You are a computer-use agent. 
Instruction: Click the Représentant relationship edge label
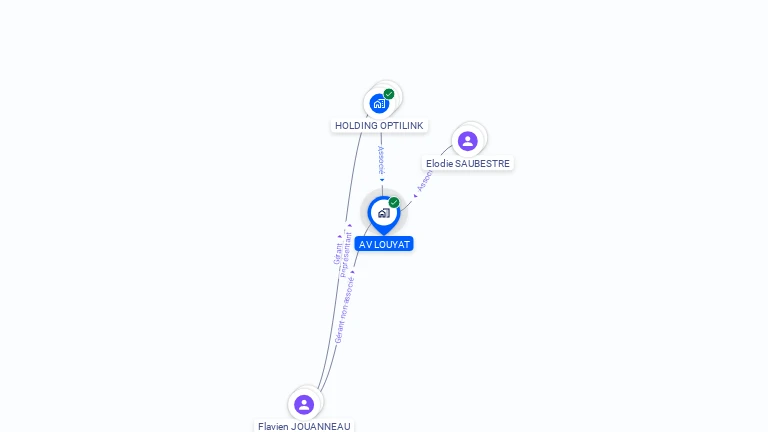coord(346,255)
